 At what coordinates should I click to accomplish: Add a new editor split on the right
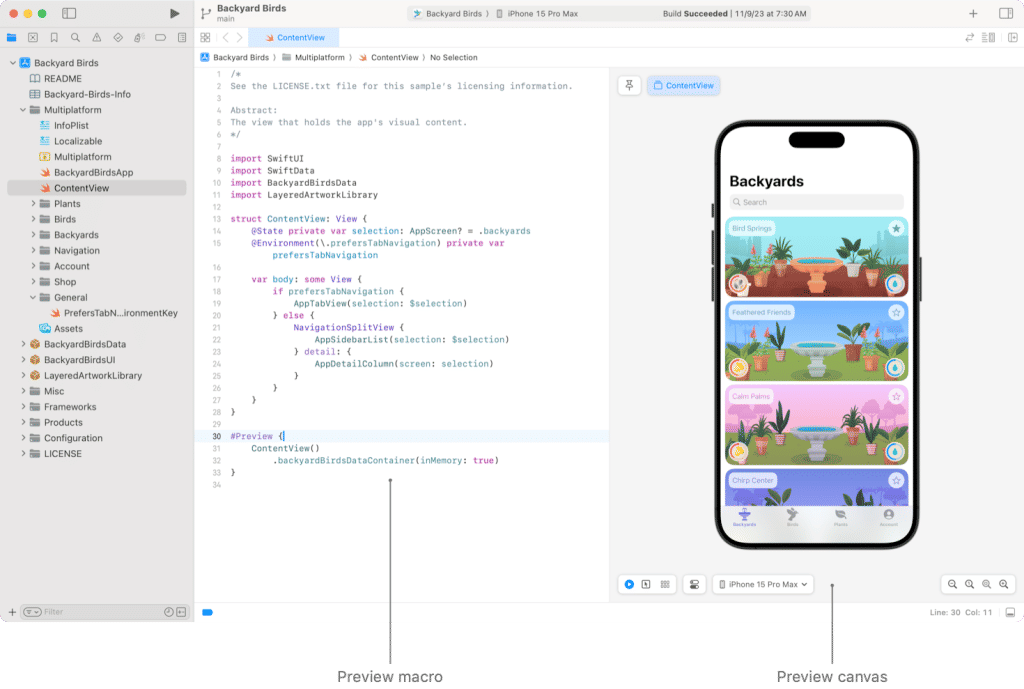(x=1012, y=37)
